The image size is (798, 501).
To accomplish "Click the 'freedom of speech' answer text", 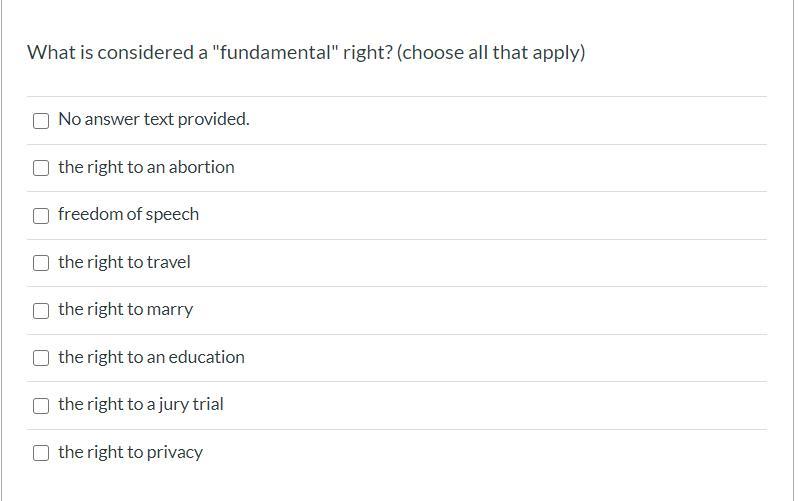I will click(x=128, y=214).
